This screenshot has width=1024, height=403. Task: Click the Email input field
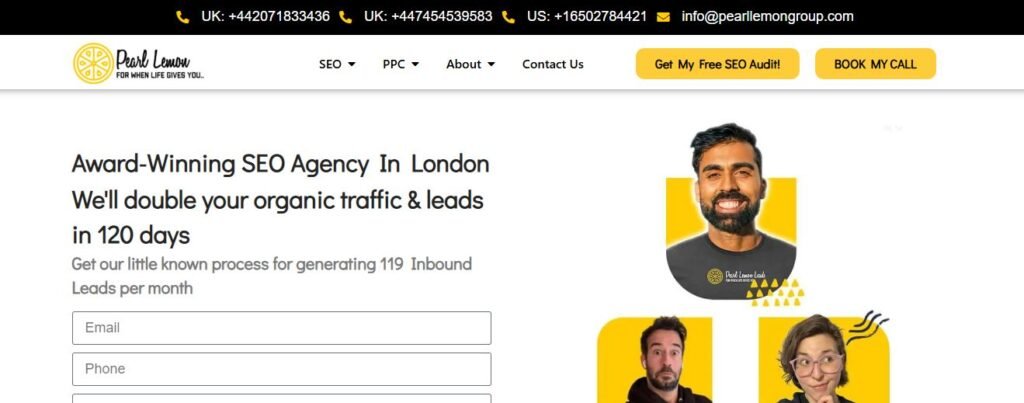[281, 328]
